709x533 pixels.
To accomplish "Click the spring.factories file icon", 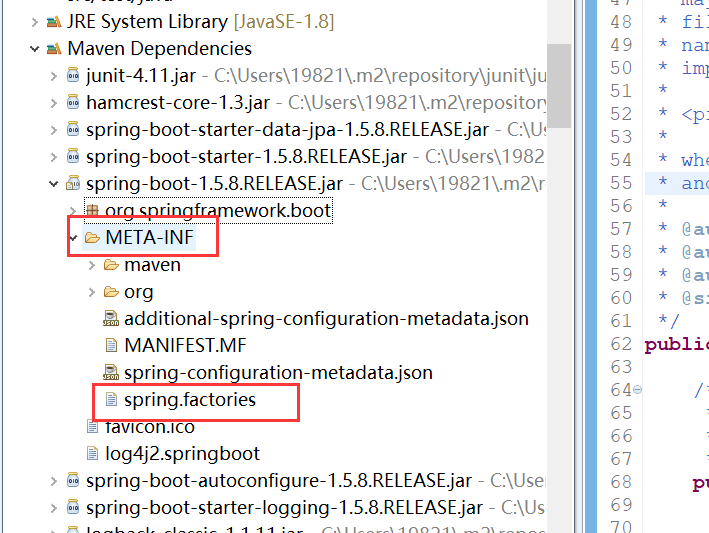I will (x=111, y=399).
